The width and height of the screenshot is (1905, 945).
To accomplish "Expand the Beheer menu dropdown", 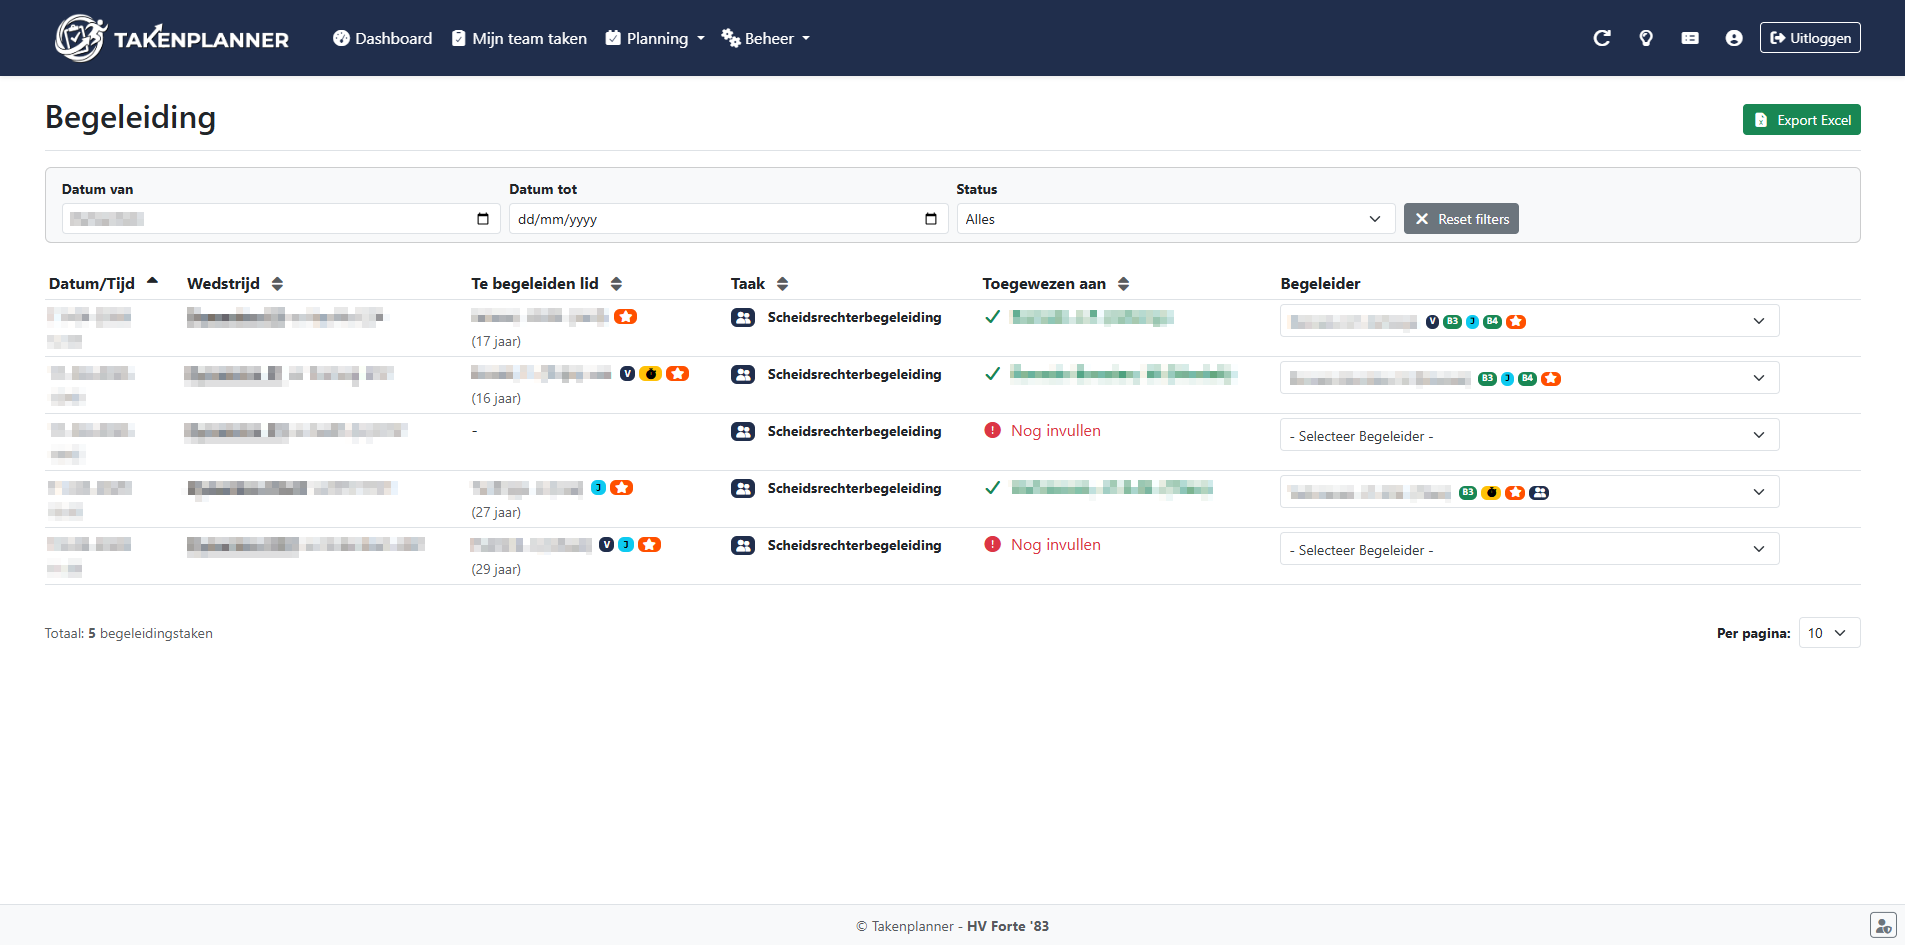I will pyautogui.click(x=766, y=38).
